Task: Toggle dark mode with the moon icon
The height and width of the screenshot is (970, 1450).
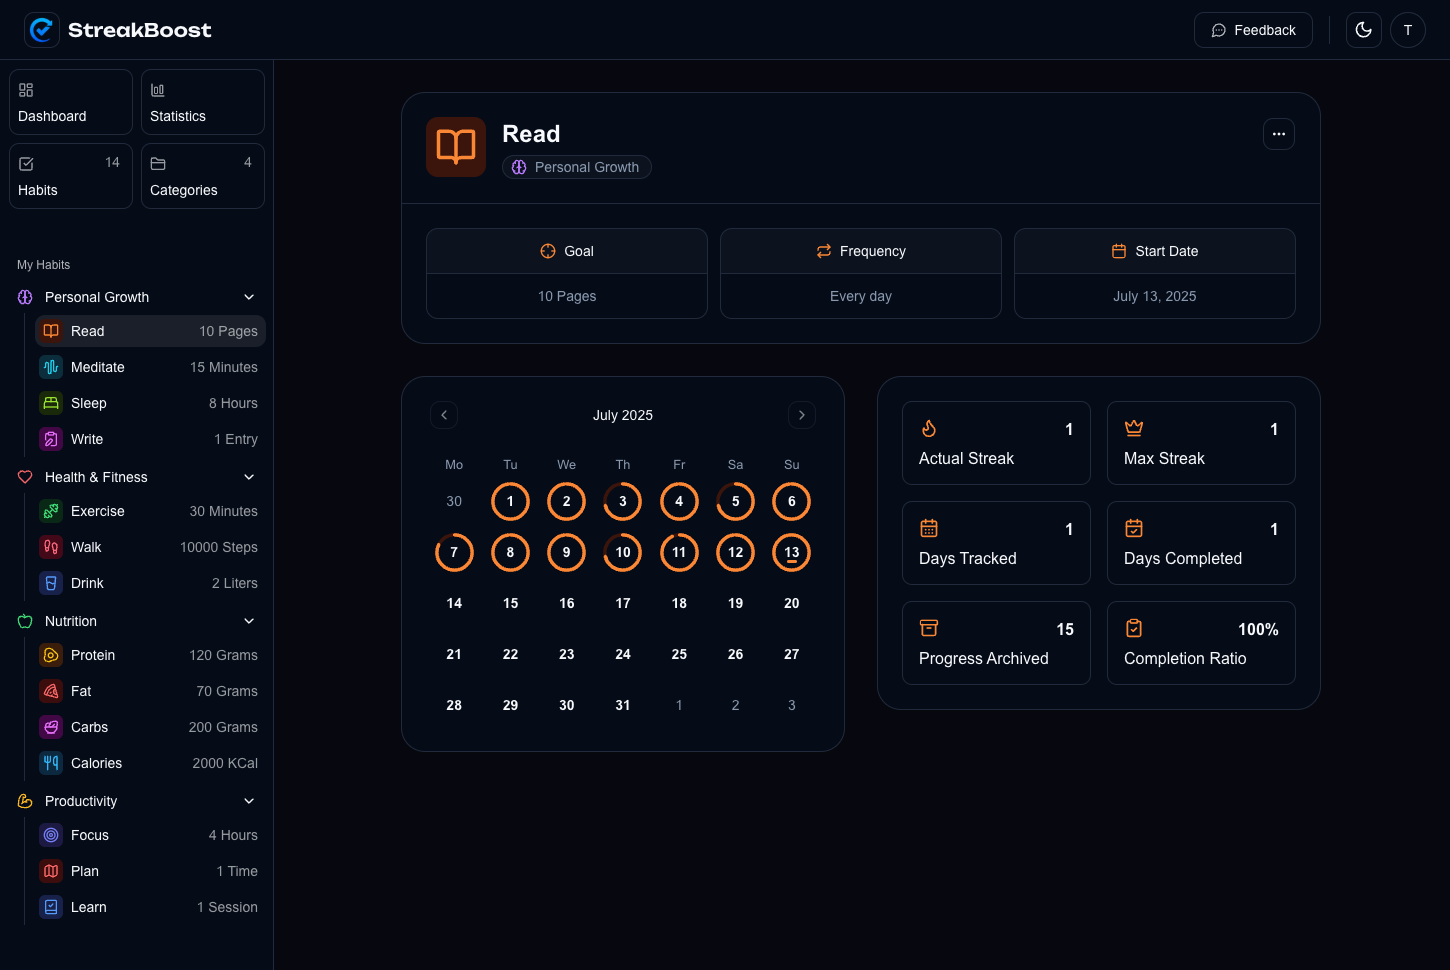Action: click(1363, 29)
